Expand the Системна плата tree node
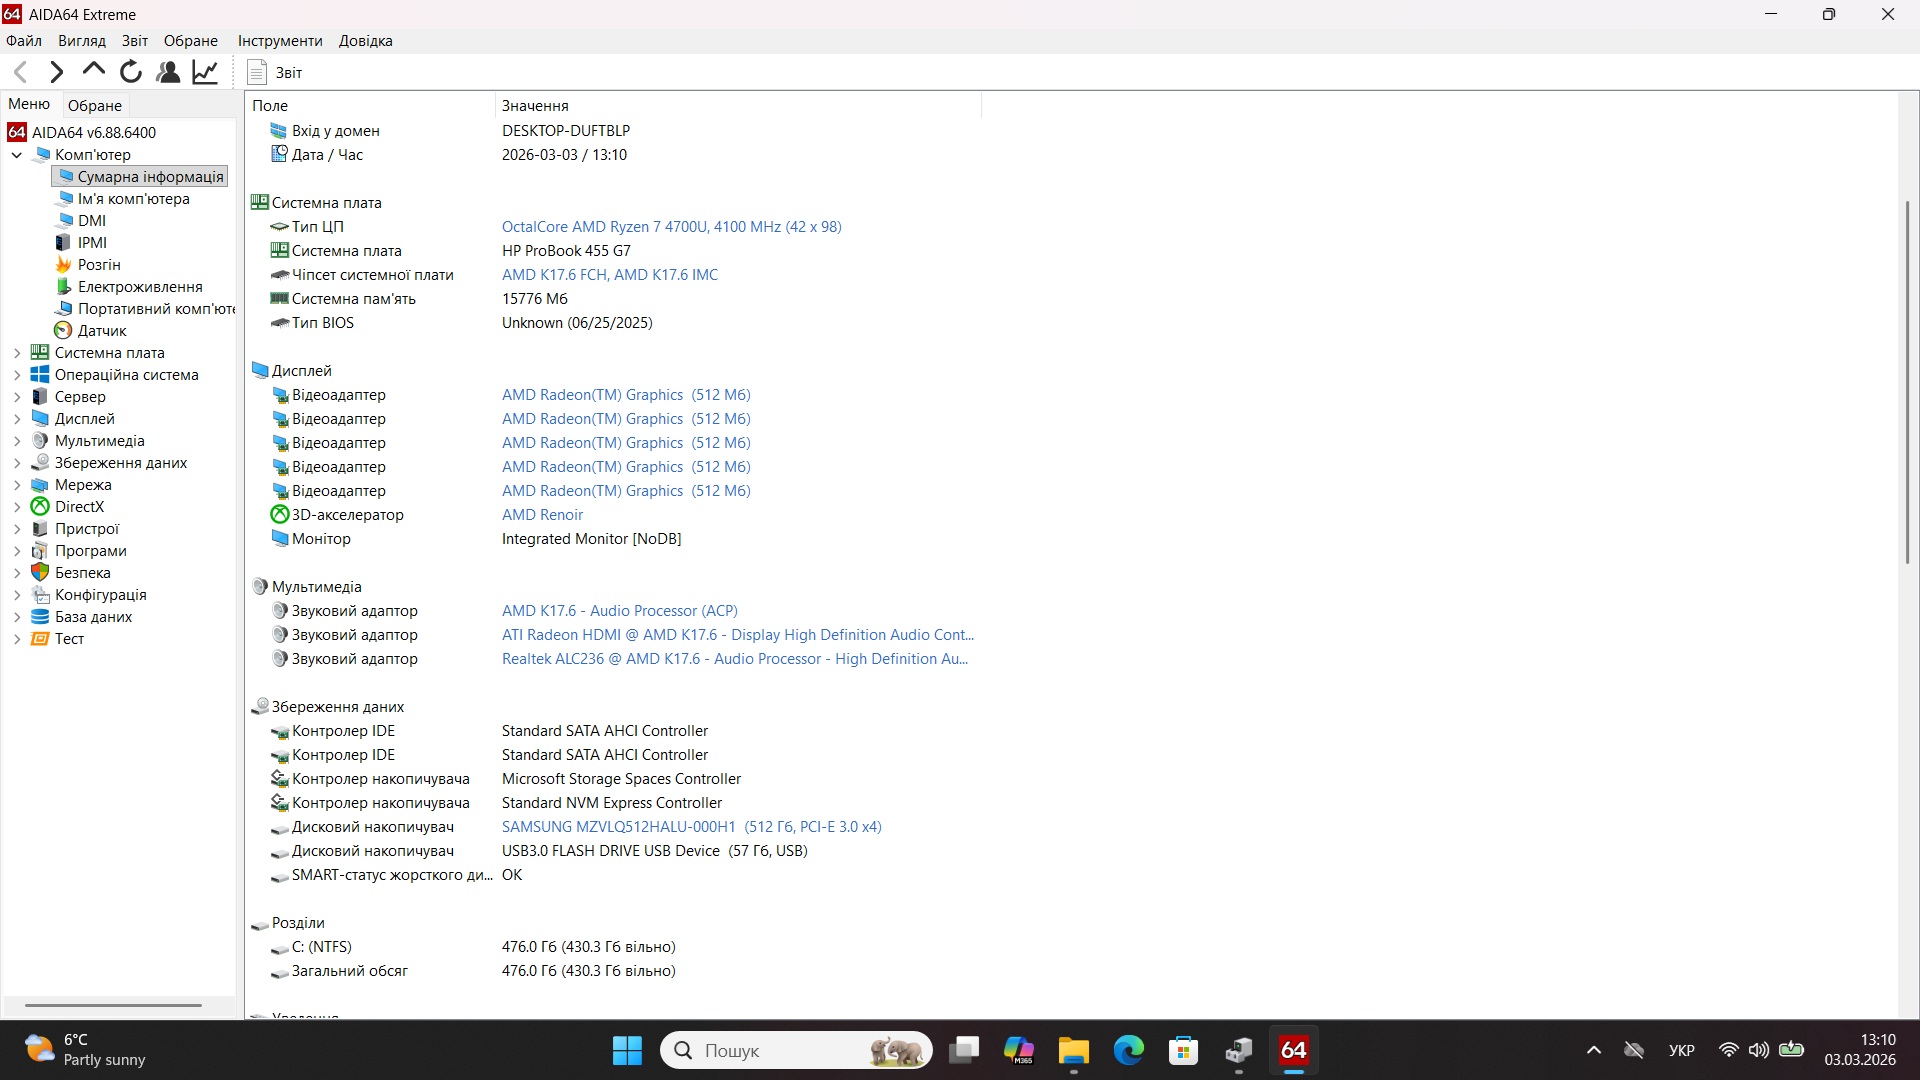The image size is (1920, 1080). click(16, 352)
